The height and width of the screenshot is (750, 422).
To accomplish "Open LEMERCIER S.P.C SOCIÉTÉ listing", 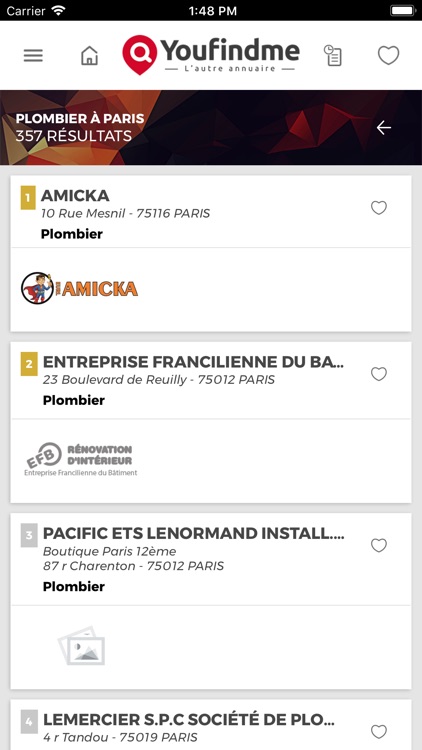I will (x=189, y=719).
